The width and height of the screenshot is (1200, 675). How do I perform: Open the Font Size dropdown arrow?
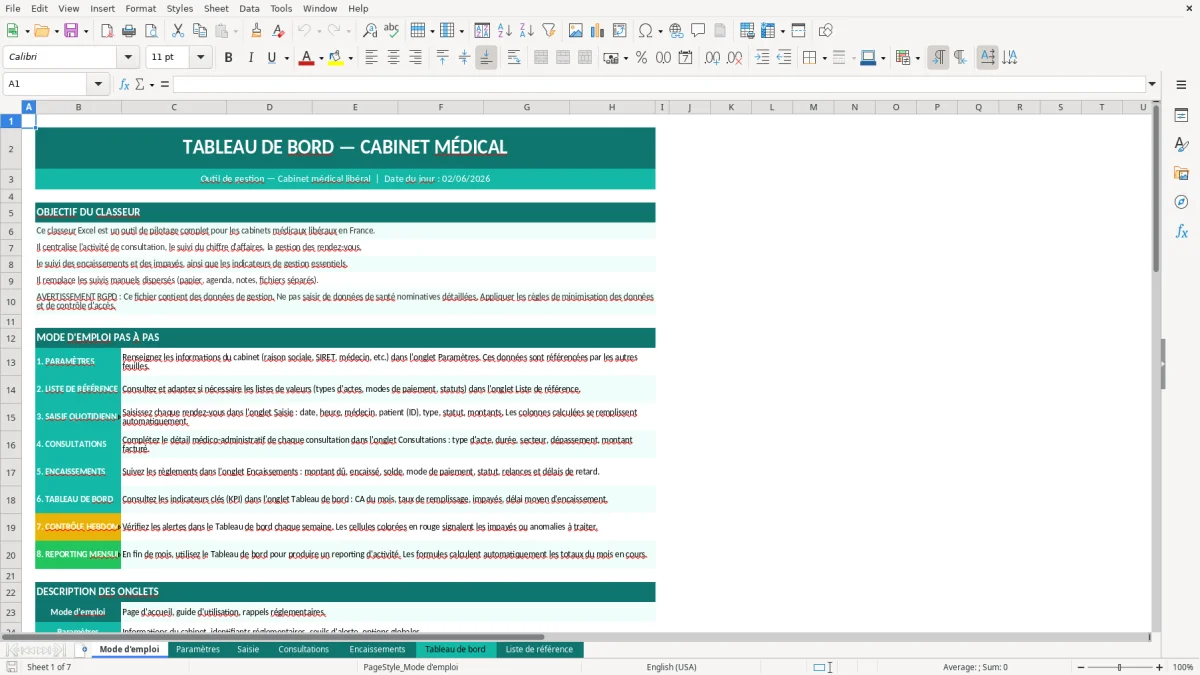(x=201, y=58)
